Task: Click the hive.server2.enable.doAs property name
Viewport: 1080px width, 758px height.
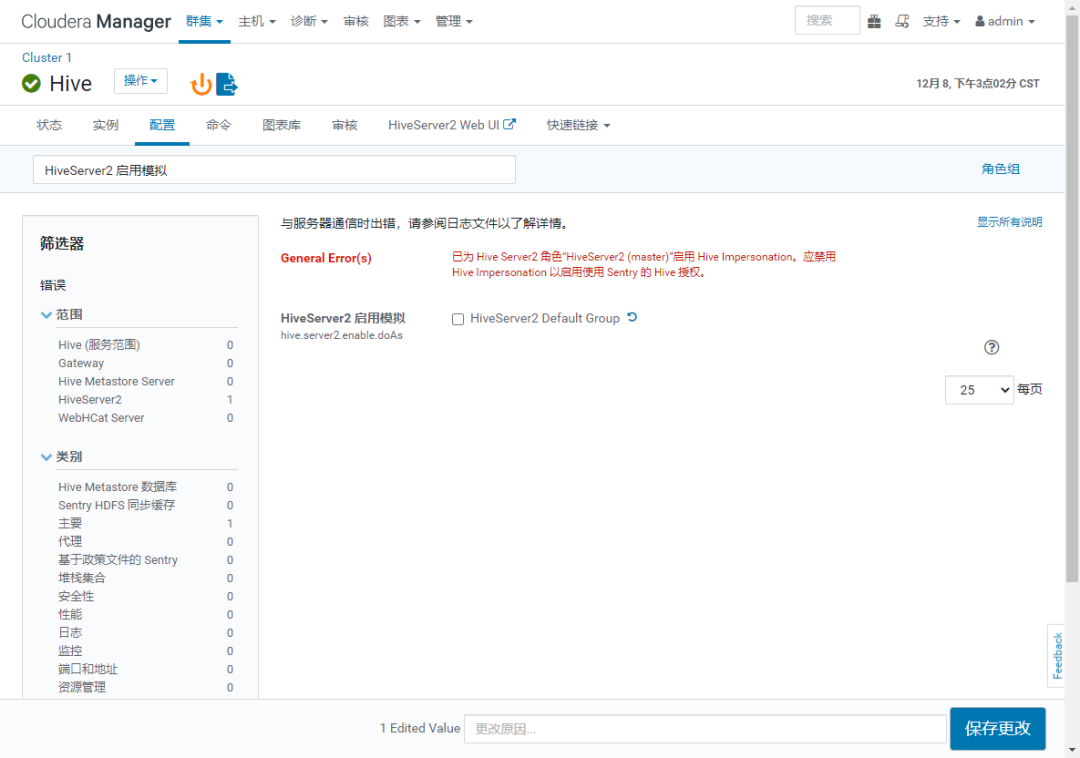Action: coord(342,335)
